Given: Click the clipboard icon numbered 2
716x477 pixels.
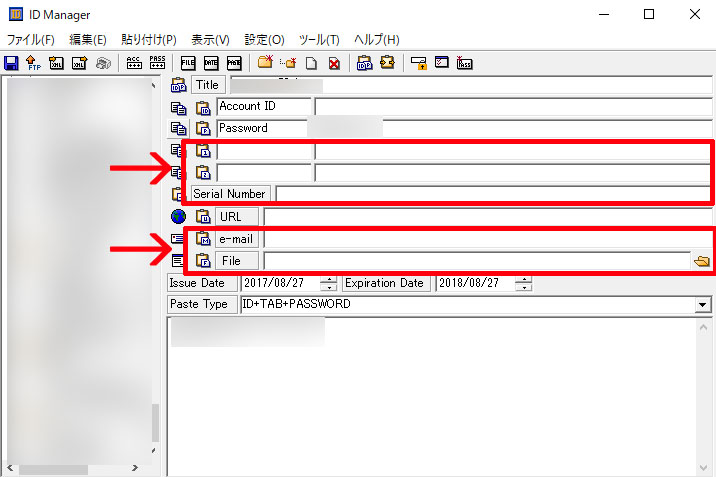Looking at the screenshot, I should (x=203, y=173).
